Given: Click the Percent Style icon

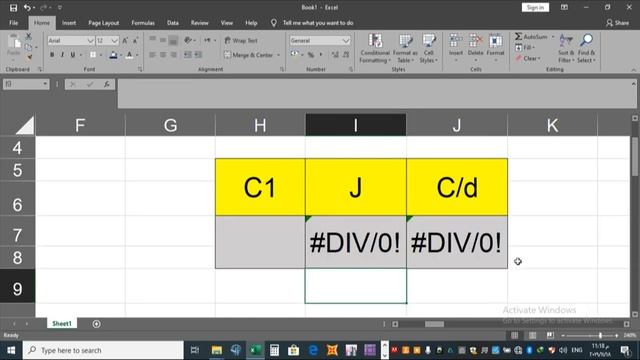Looking at the screenshot, I should pyautogui.click(x=311, y=55).
